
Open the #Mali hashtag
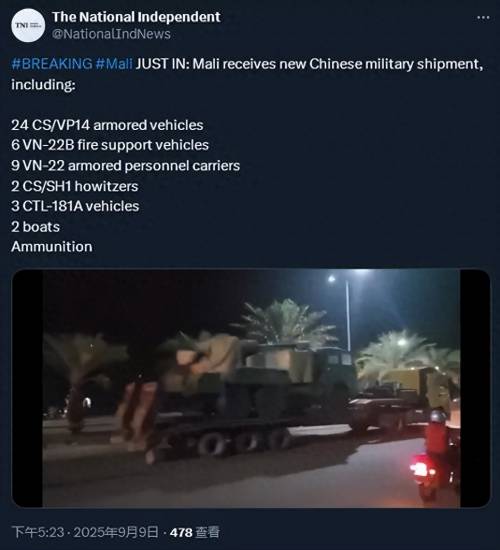click(114, 64)
